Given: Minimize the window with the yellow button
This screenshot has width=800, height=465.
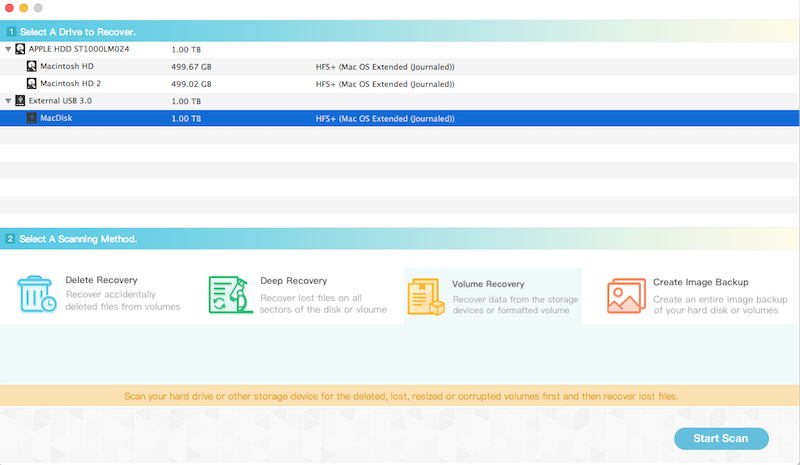Looking at the screenshot, I should tap(23, 8).
